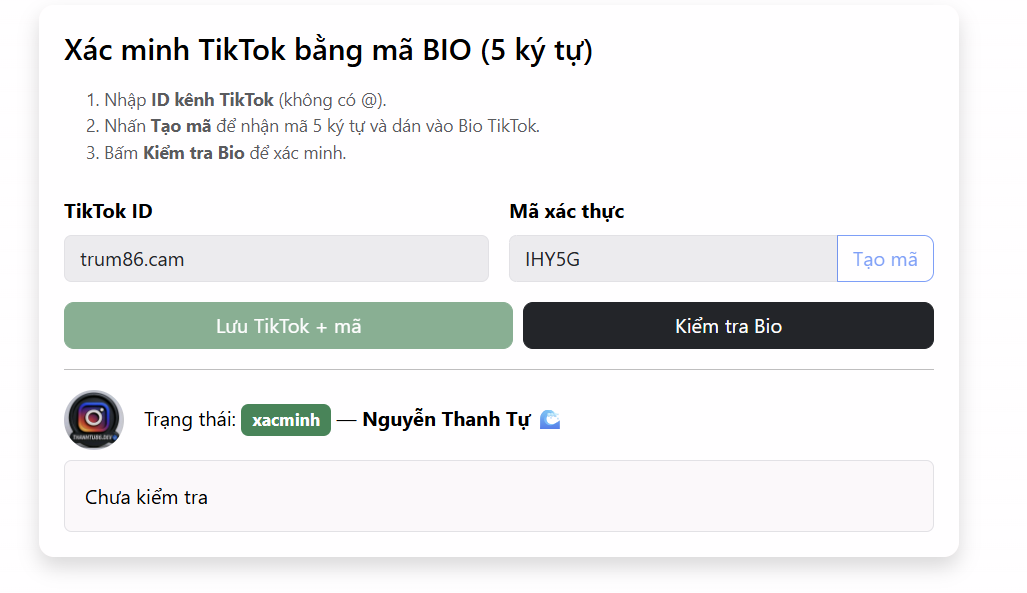Click bold Tạo mã text in step two

pos(181,126)
